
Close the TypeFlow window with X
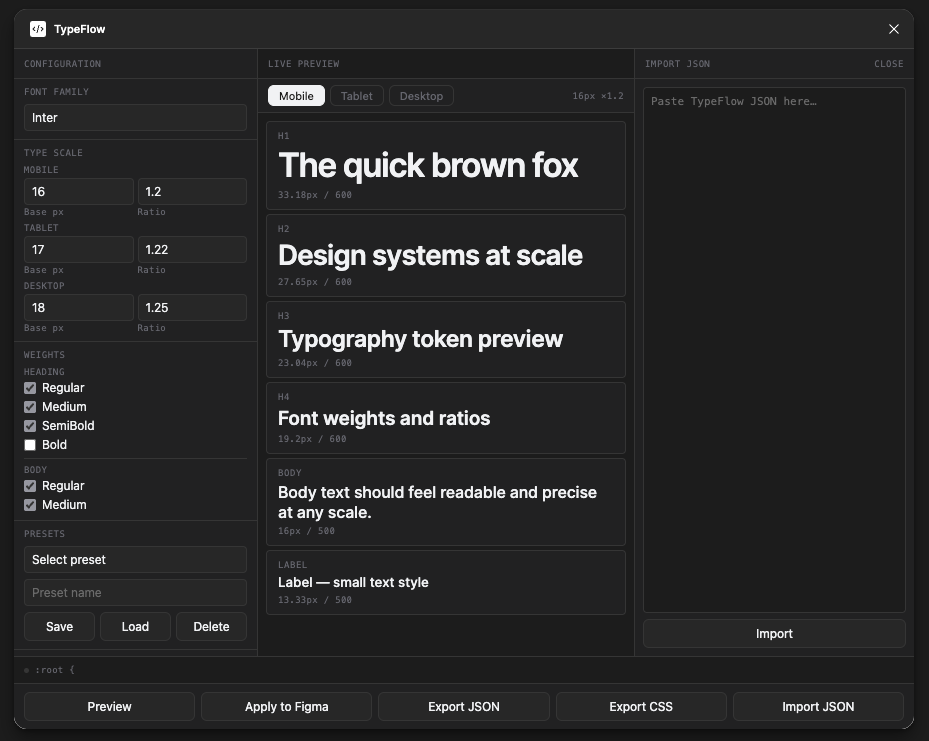tap(893, 29)
